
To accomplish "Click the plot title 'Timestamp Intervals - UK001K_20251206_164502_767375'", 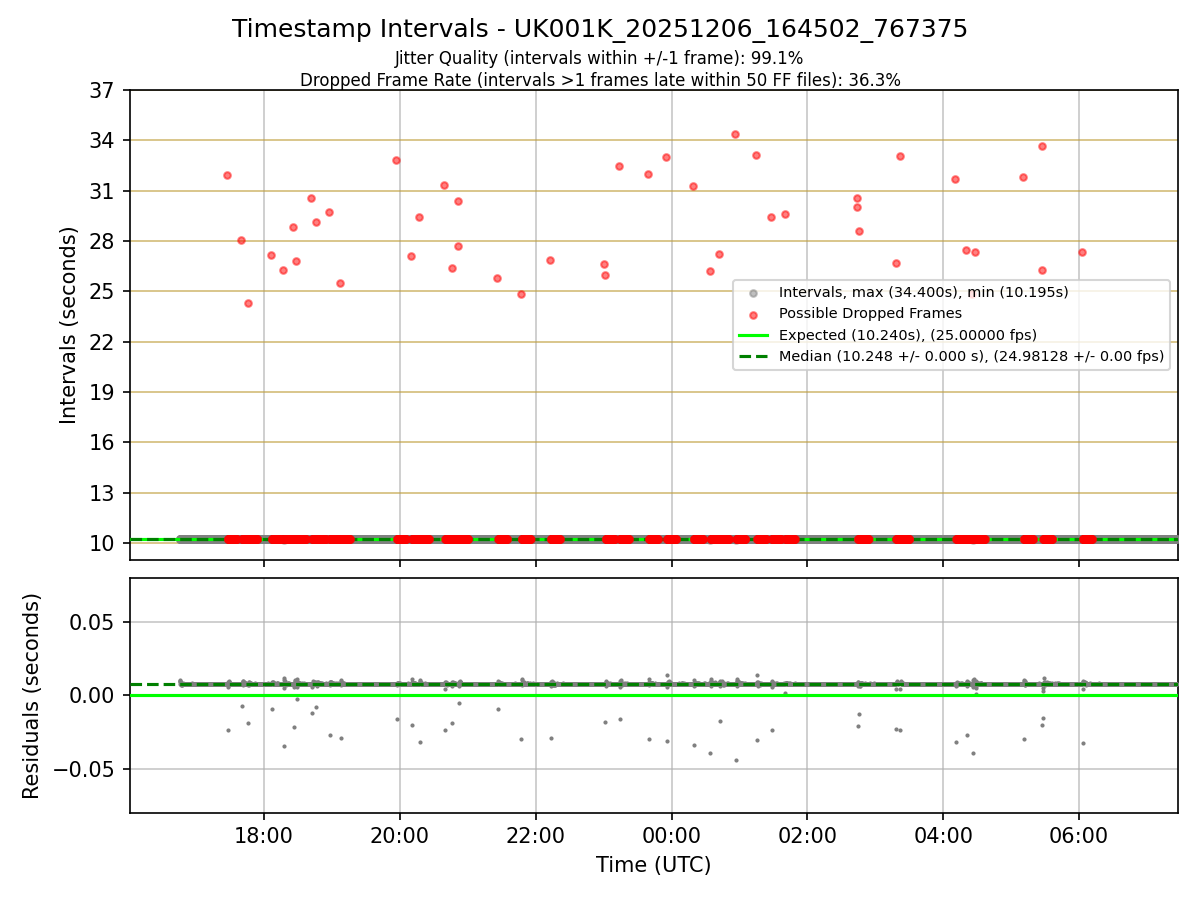I will (x=600, y=29).
